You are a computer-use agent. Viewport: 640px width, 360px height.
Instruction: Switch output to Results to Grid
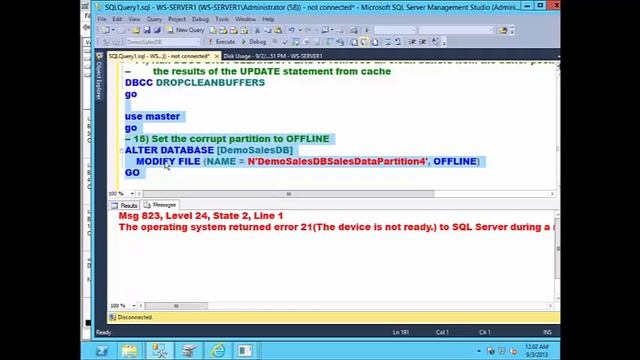(364, 42)
